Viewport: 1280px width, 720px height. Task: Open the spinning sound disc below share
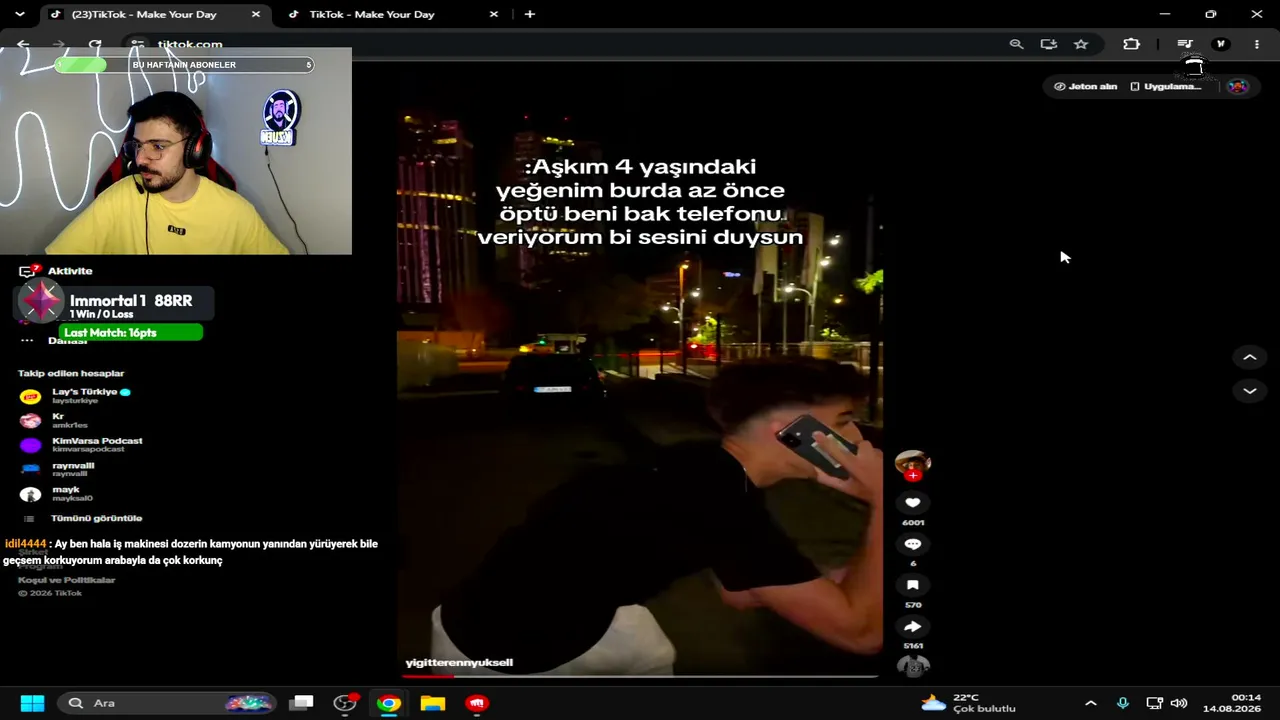click(x=913, y=666)
